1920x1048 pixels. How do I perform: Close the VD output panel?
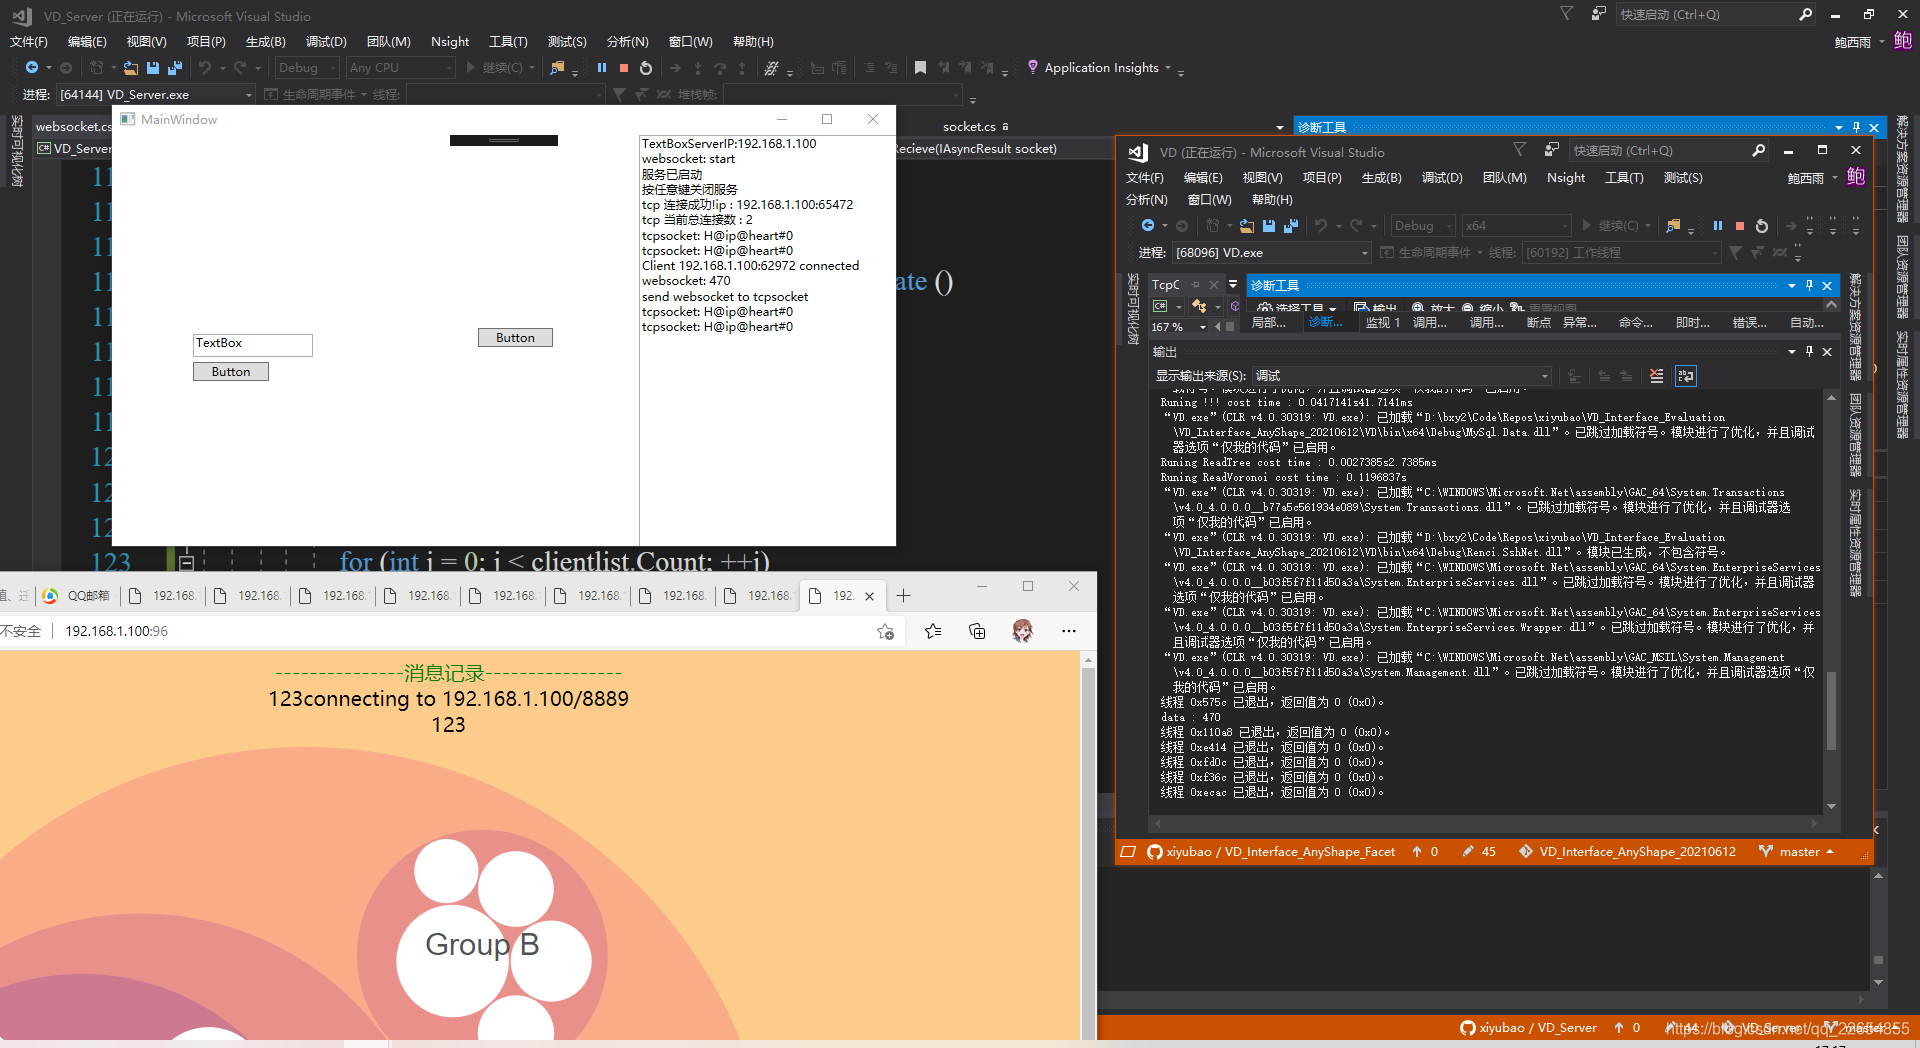coord(1827,351)
